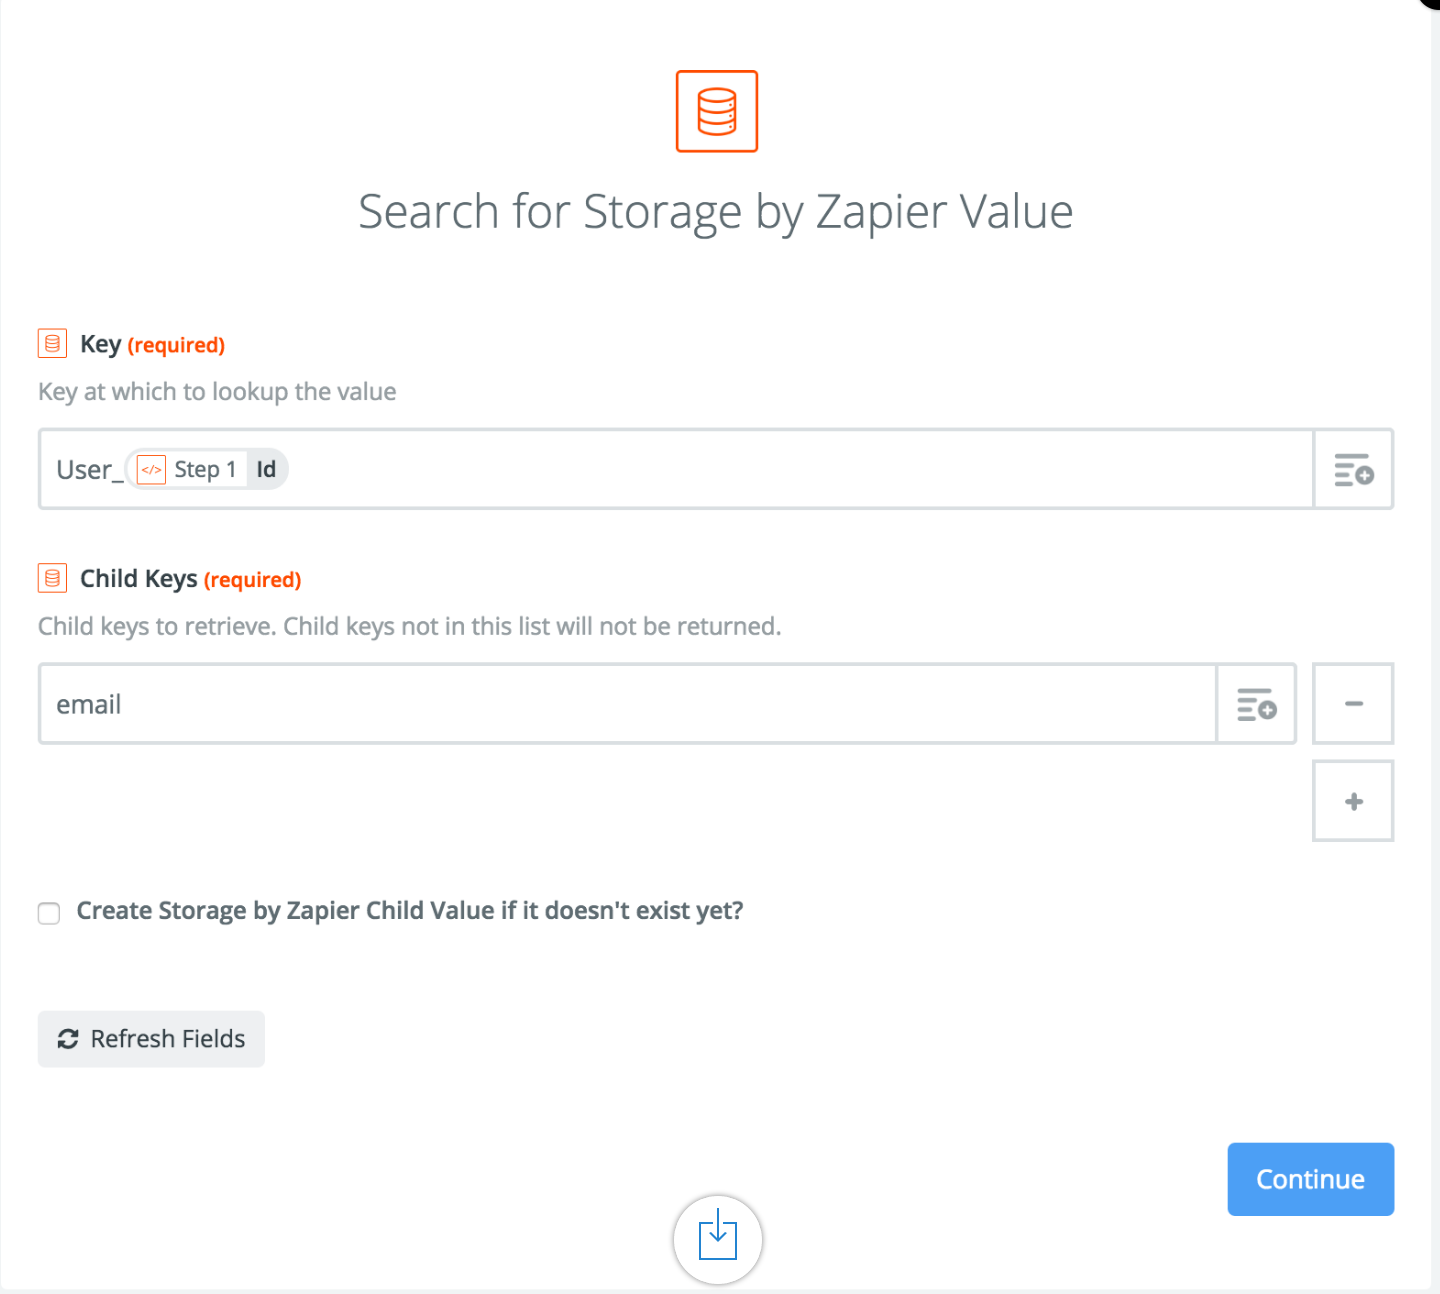Open insert-field menu for the Key input
Image resolution: width=1440 pixels, height=1294 pixels.
(x=1354, y=469)
